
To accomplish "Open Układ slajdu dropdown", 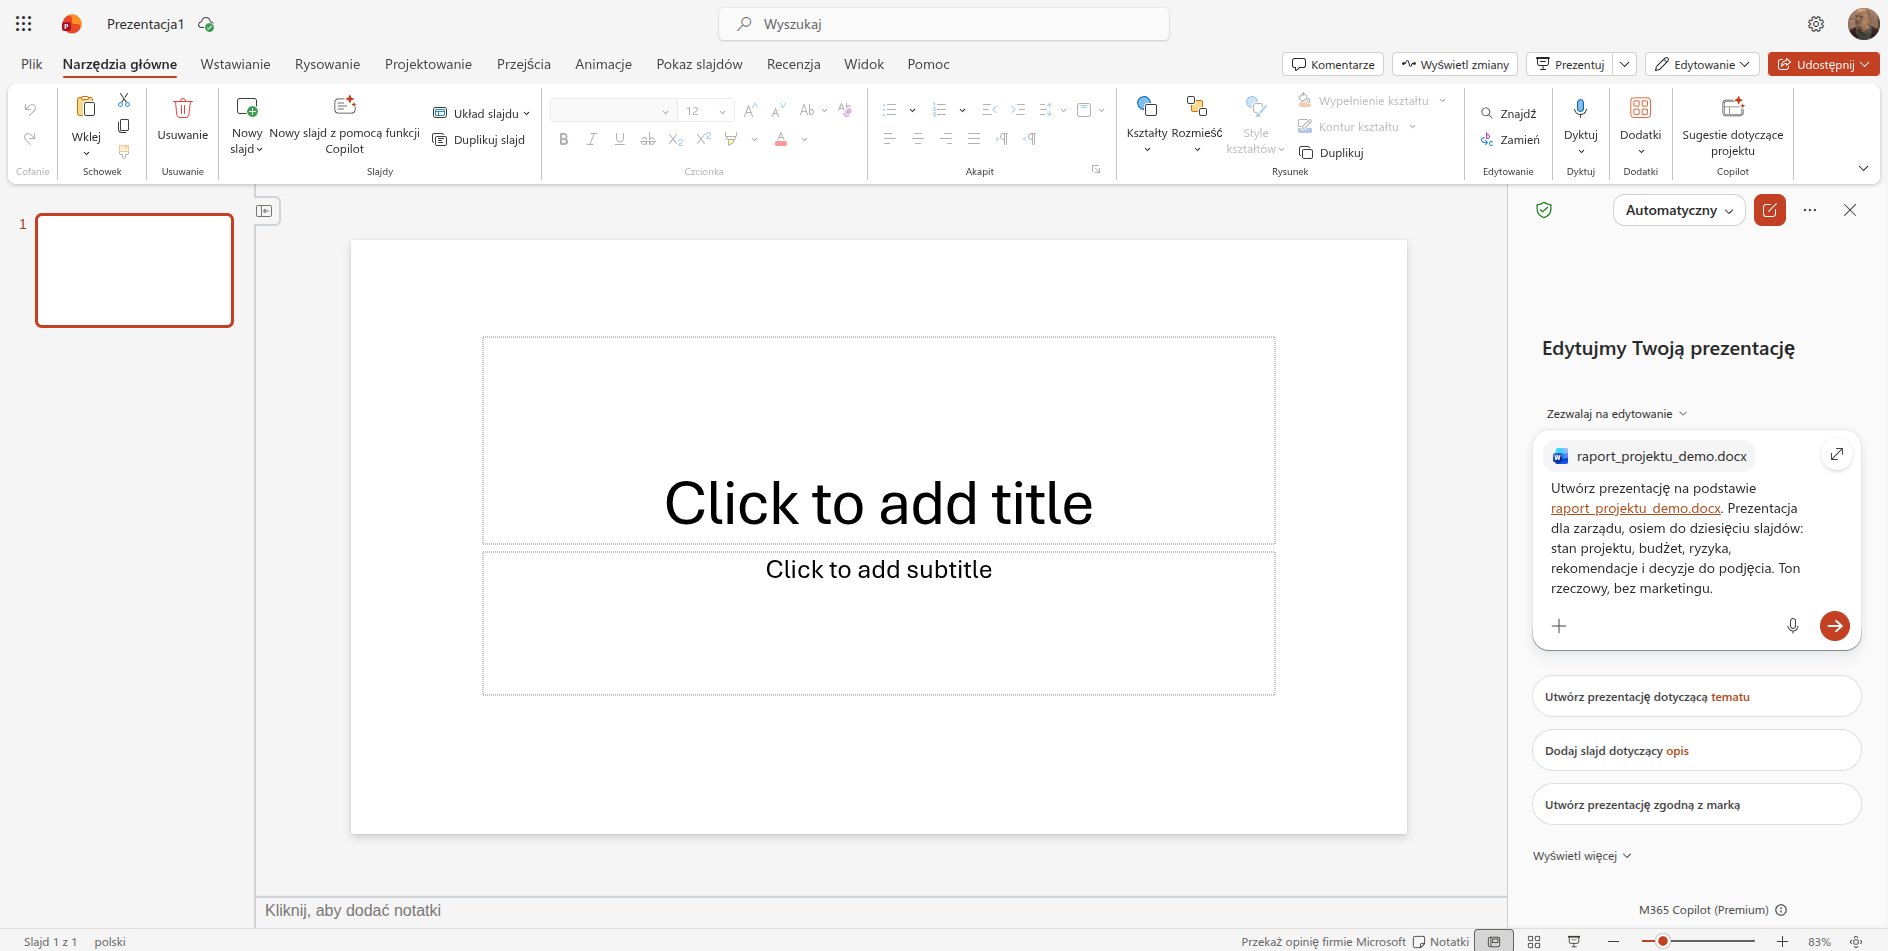I will pyautogui.click(x=482, y=113).
